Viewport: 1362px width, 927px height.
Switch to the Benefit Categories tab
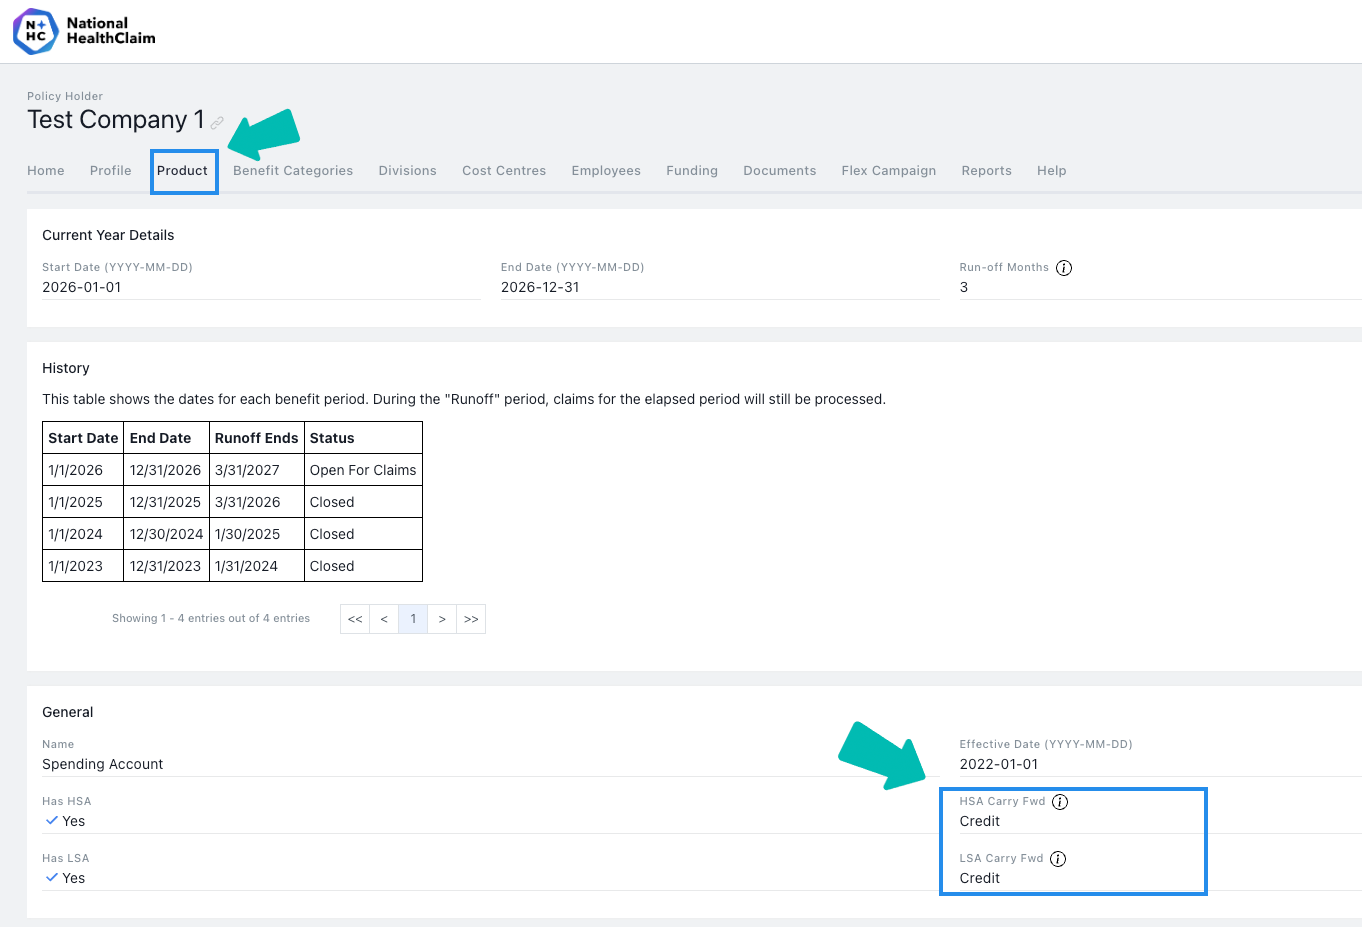click(293, 171)
